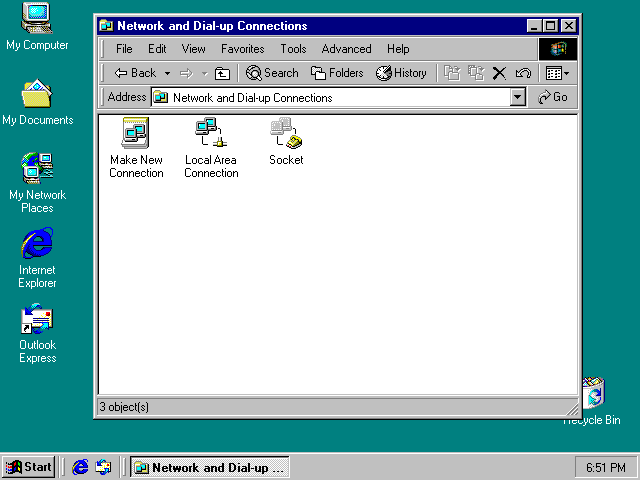
Task: Select the My Network Places desktop icon
Action: 37,183
